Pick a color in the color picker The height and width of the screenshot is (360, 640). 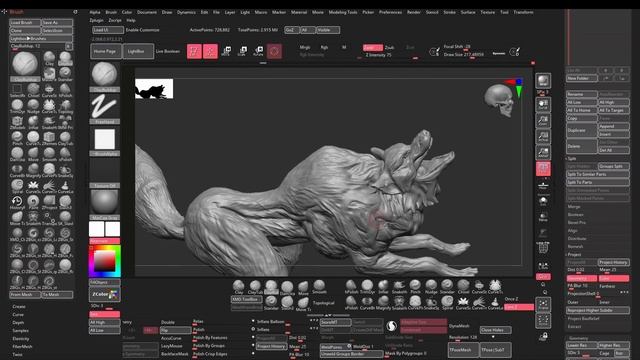coord(104,261)
